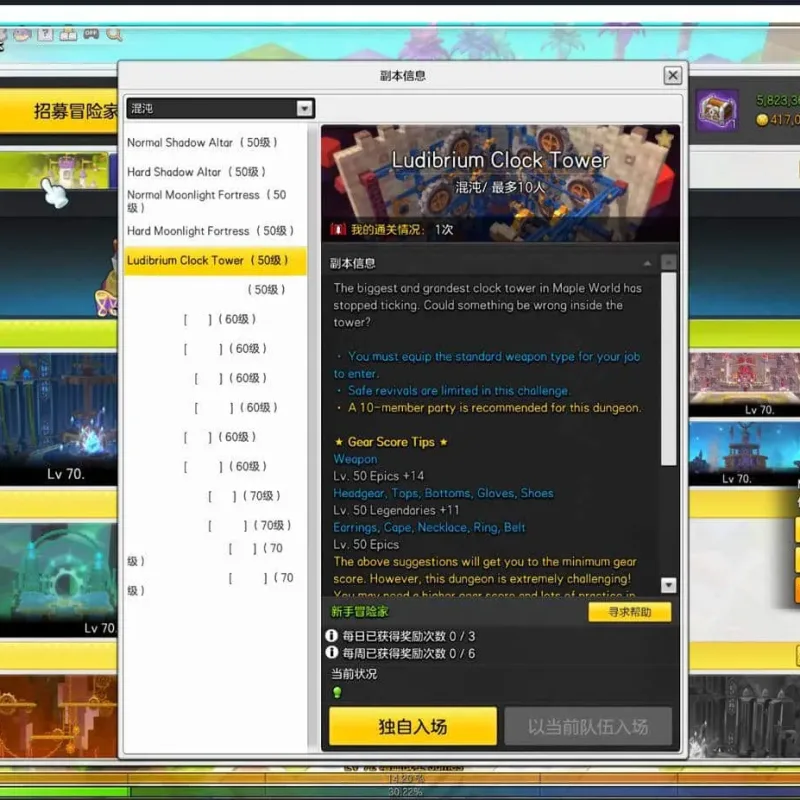Click info icon beside daily reward count

(x=332, y=636)
